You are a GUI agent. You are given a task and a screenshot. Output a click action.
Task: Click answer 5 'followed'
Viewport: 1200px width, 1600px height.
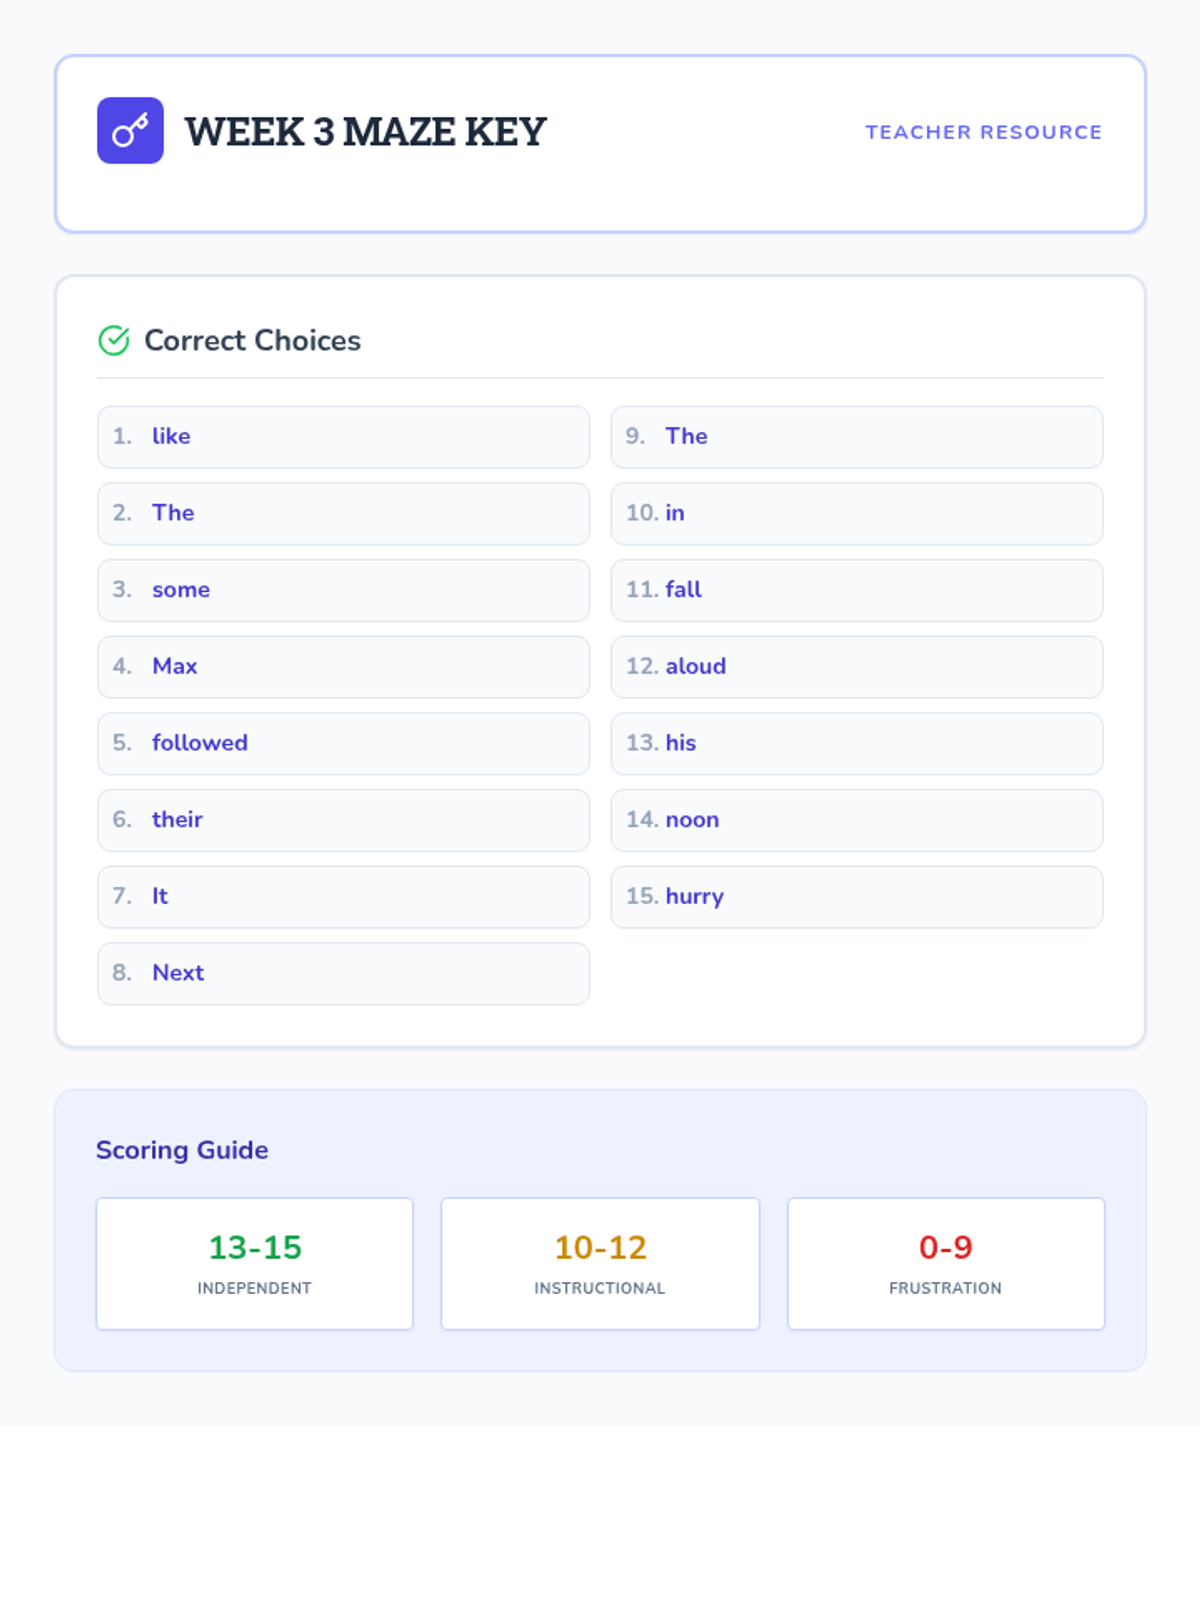coord(343,744)
